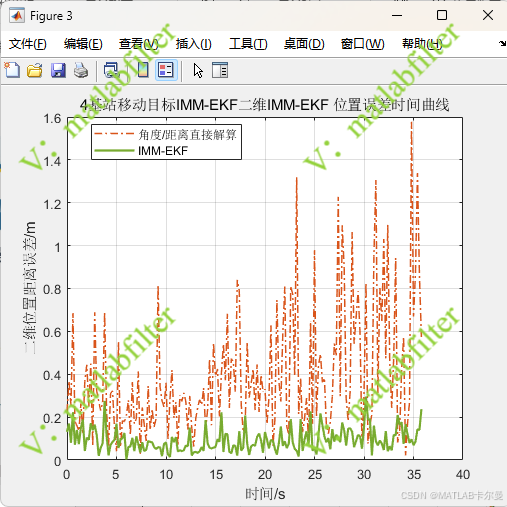Open the 窗口(W) menu
This screenshot has width=507, height=507.
tap(363, 44)
